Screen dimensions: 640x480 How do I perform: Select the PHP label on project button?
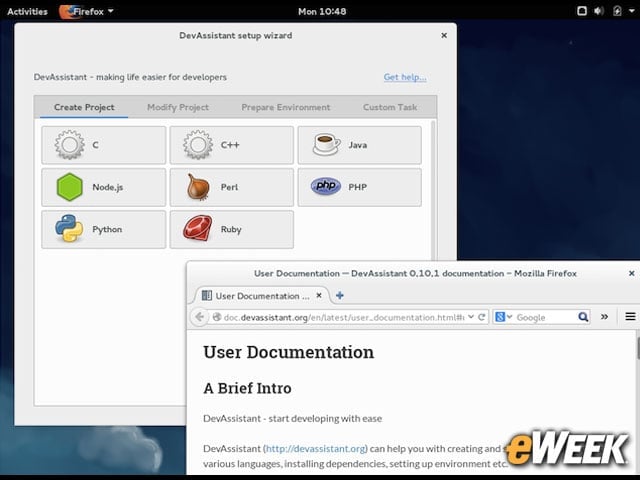pos(358,187)
